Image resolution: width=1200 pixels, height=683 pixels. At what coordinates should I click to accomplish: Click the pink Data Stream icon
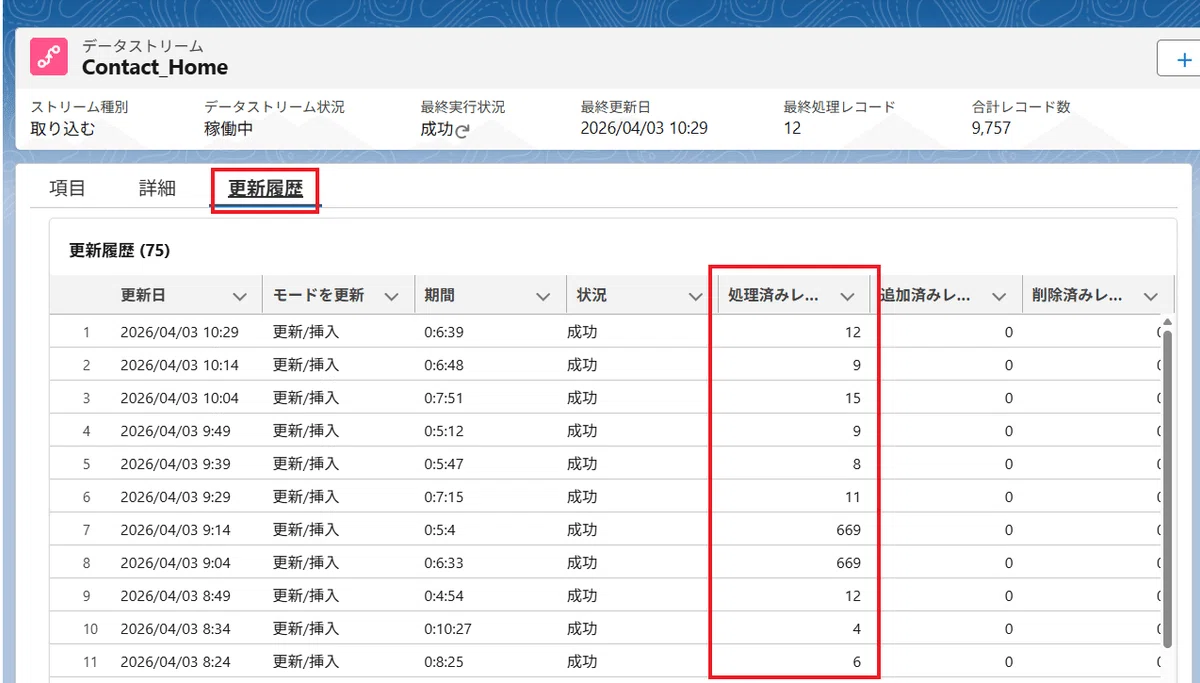pyautogui.click(x=48, y=57)
